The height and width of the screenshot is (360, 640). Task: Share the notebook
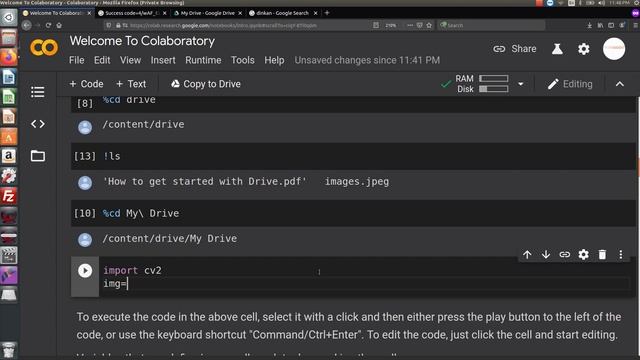[x=515, y=49]
